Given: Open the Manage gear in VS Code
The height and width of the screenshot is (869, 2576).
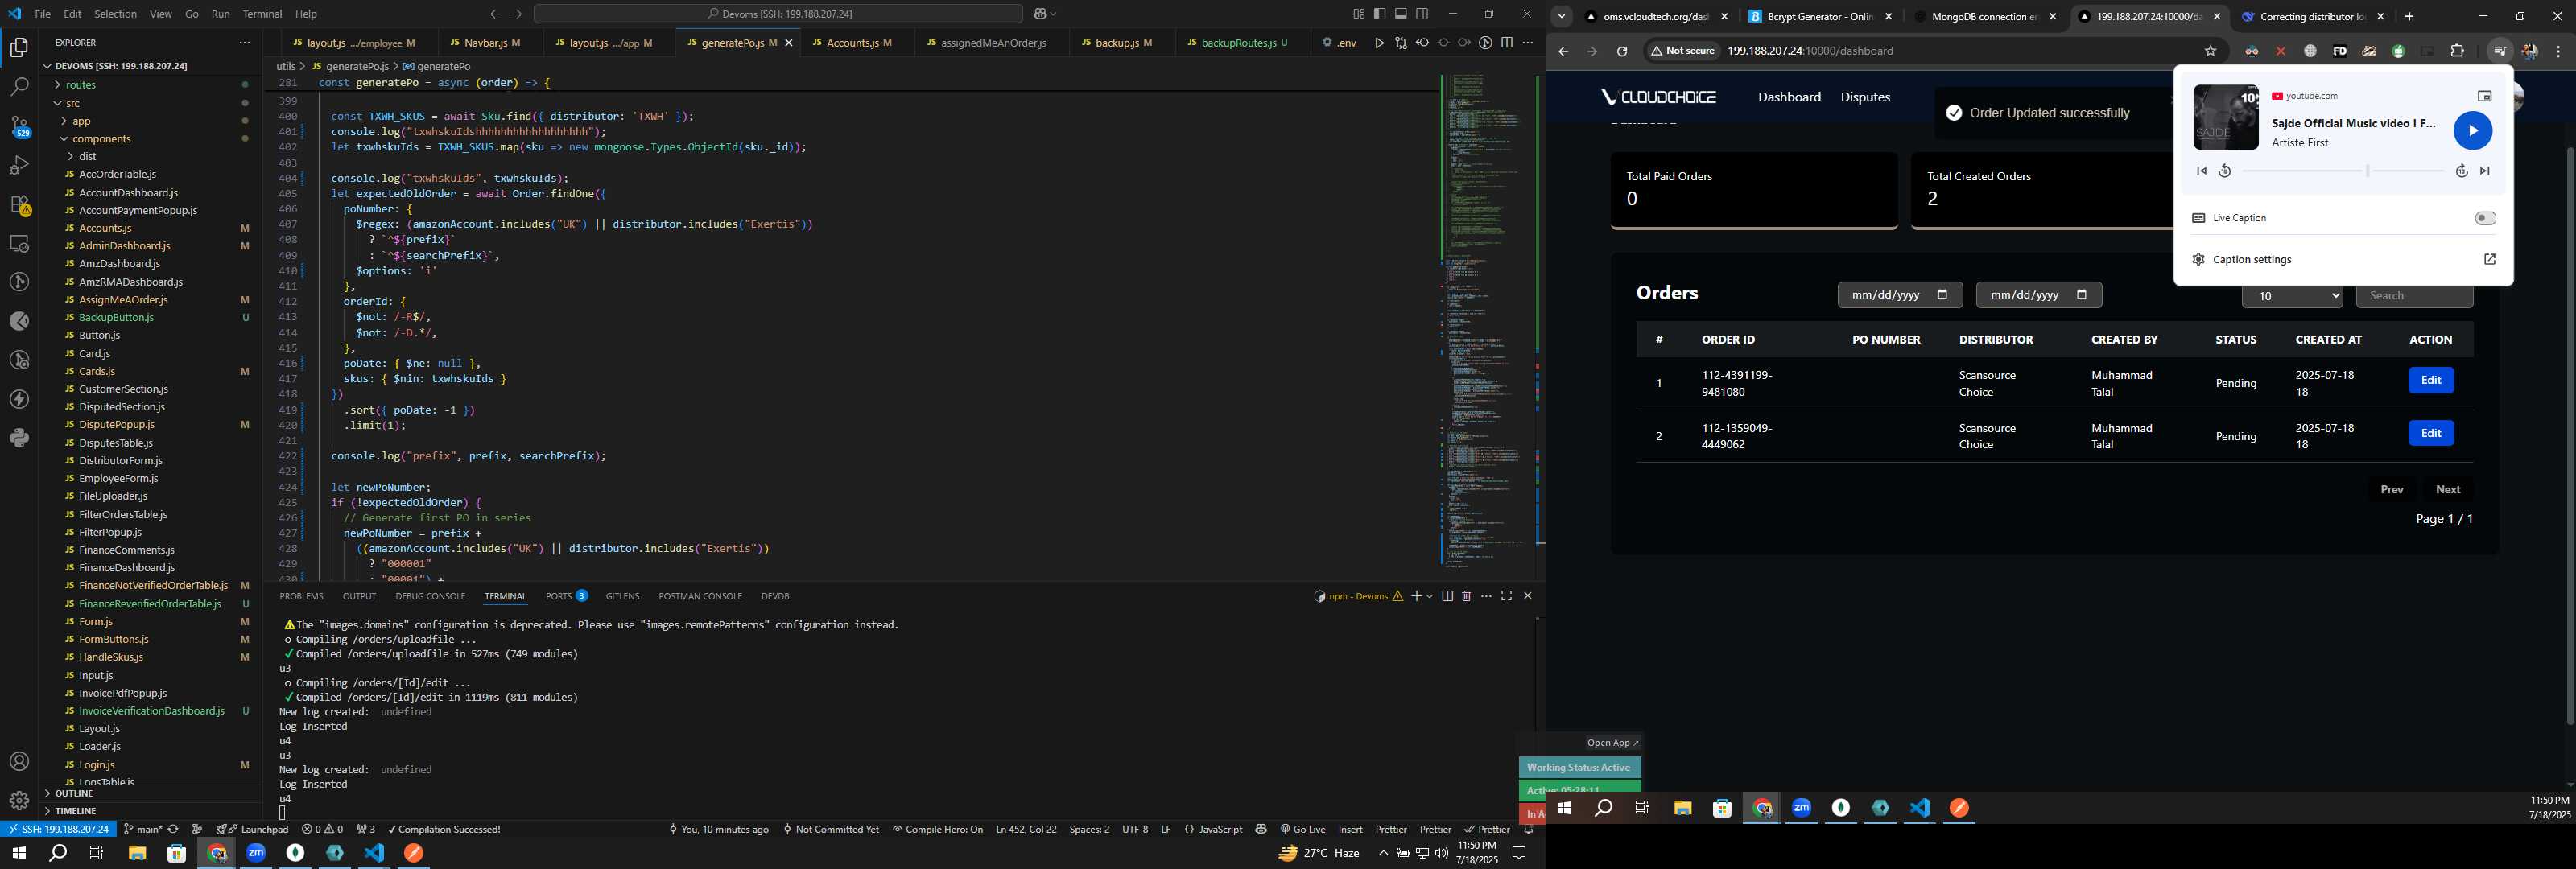Looking at the screenshot, I should click(x=19, y=801).
